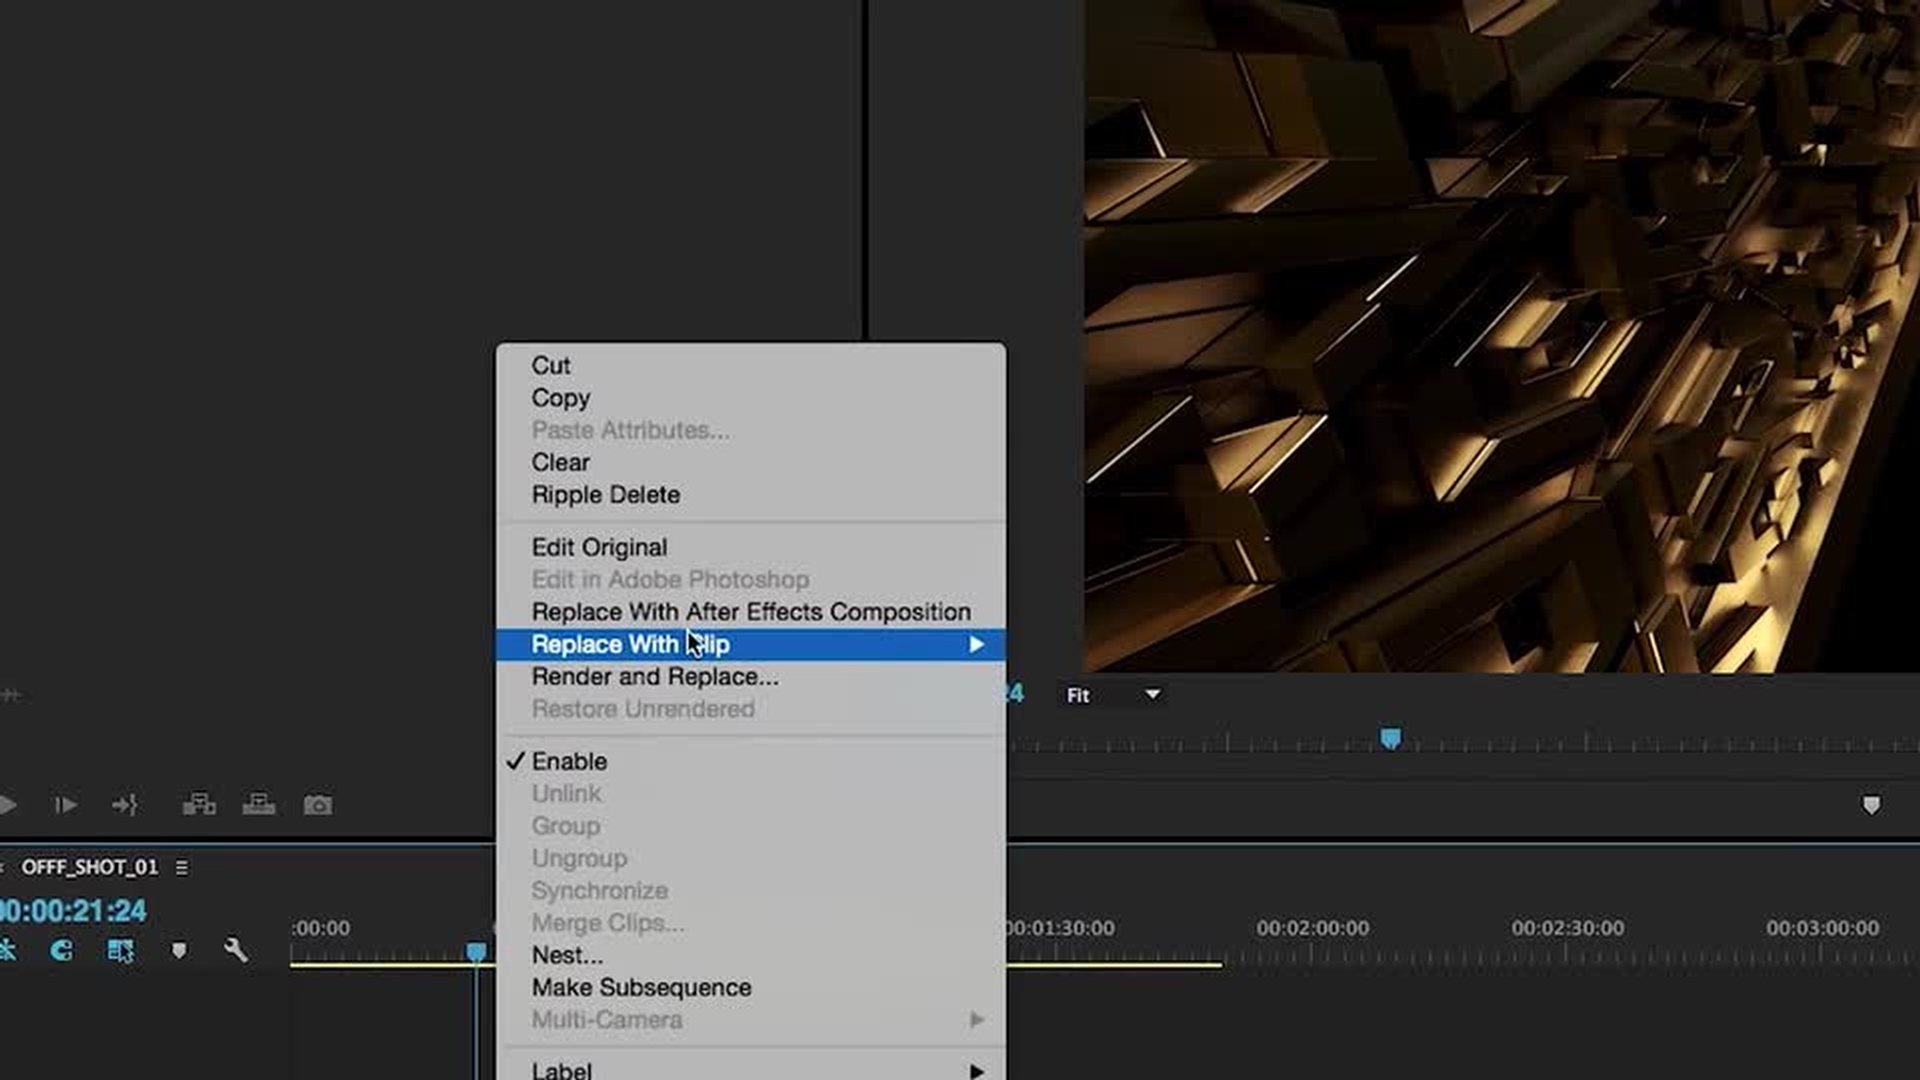Click the Overwrite edit icon

259,805
